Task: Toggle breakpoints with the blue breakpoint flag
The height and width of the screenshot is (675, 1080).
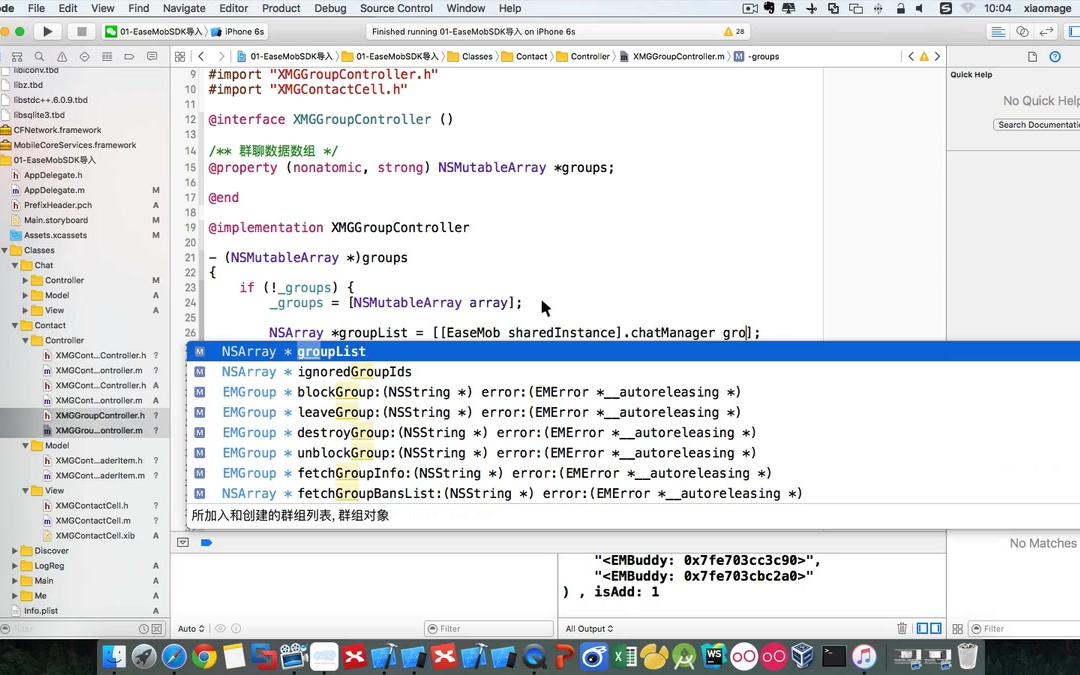Action: pyautogui.click(x=206, y=543)
